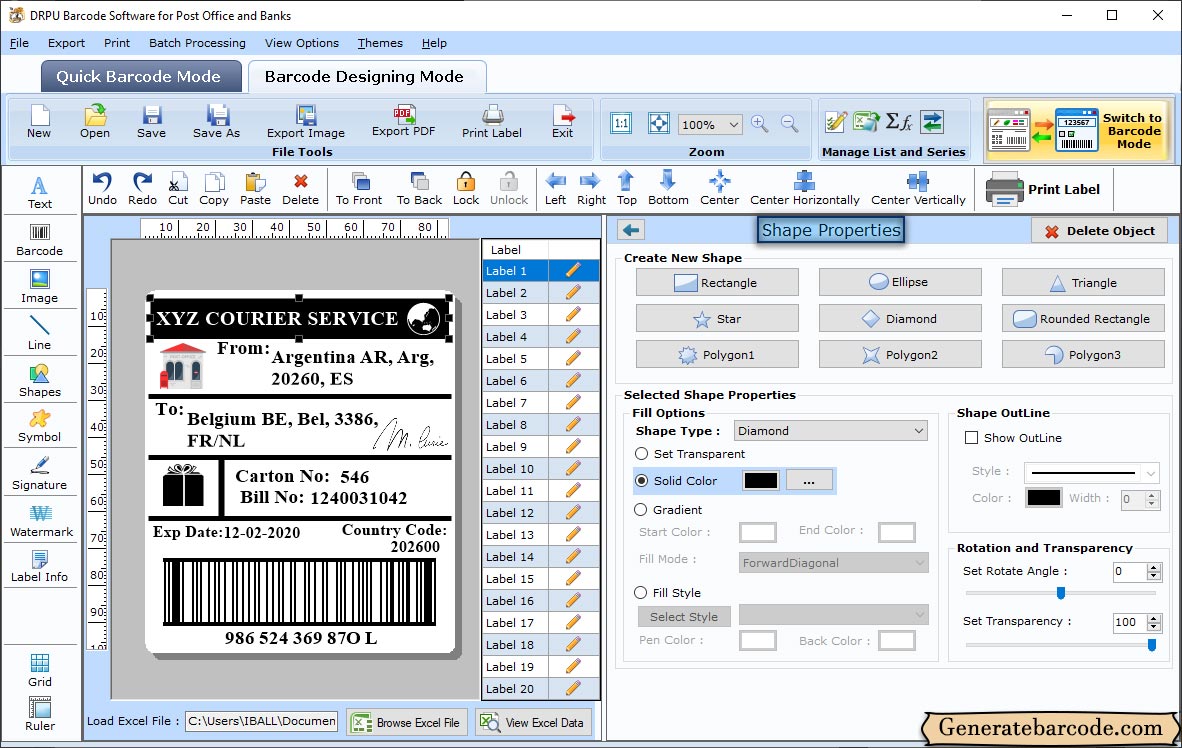Image resolution: width=1182 pixels, height=748 pixels.
Task: Click the Set Rotate Angle value field
Action: tap(1129, 572)
